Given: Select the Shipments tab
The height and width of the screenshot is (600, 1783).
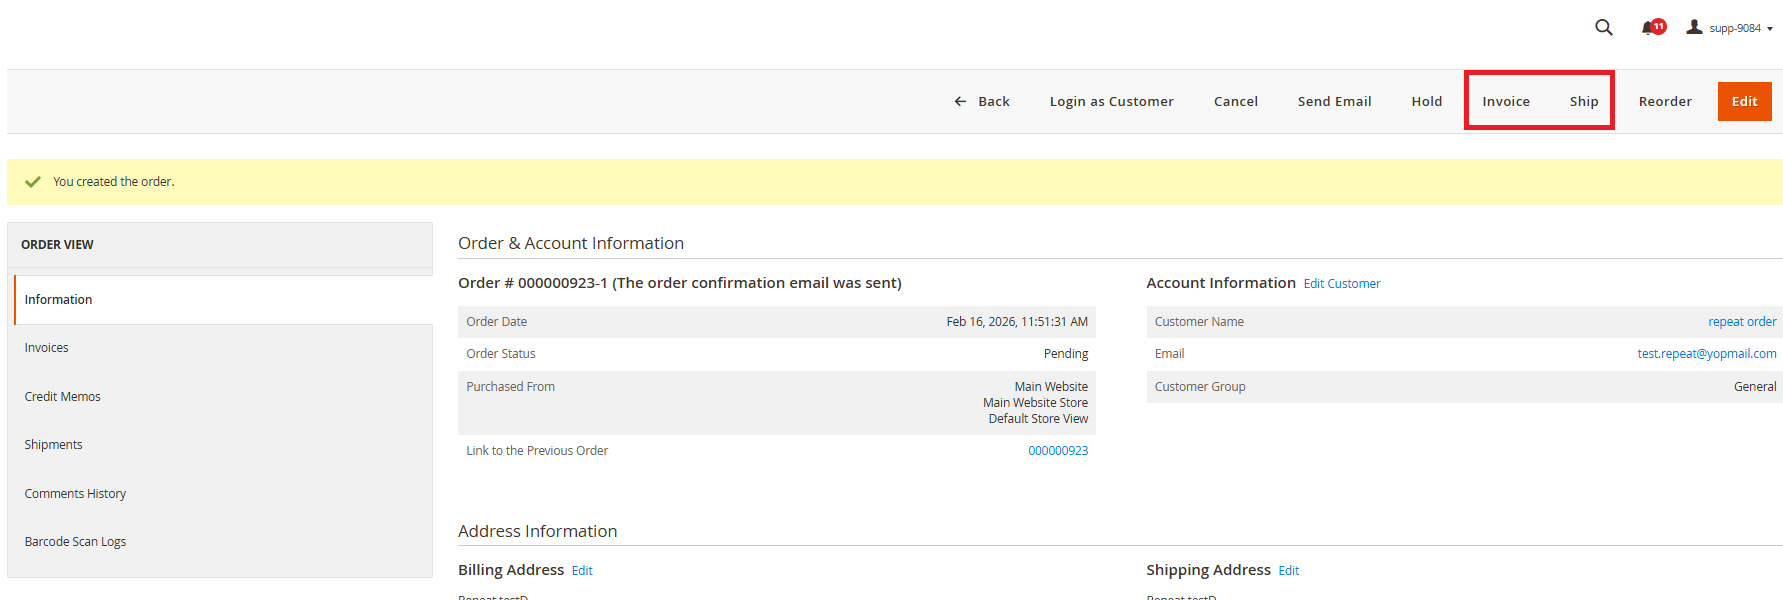Looking at the screenshot, I should point(53,445).
